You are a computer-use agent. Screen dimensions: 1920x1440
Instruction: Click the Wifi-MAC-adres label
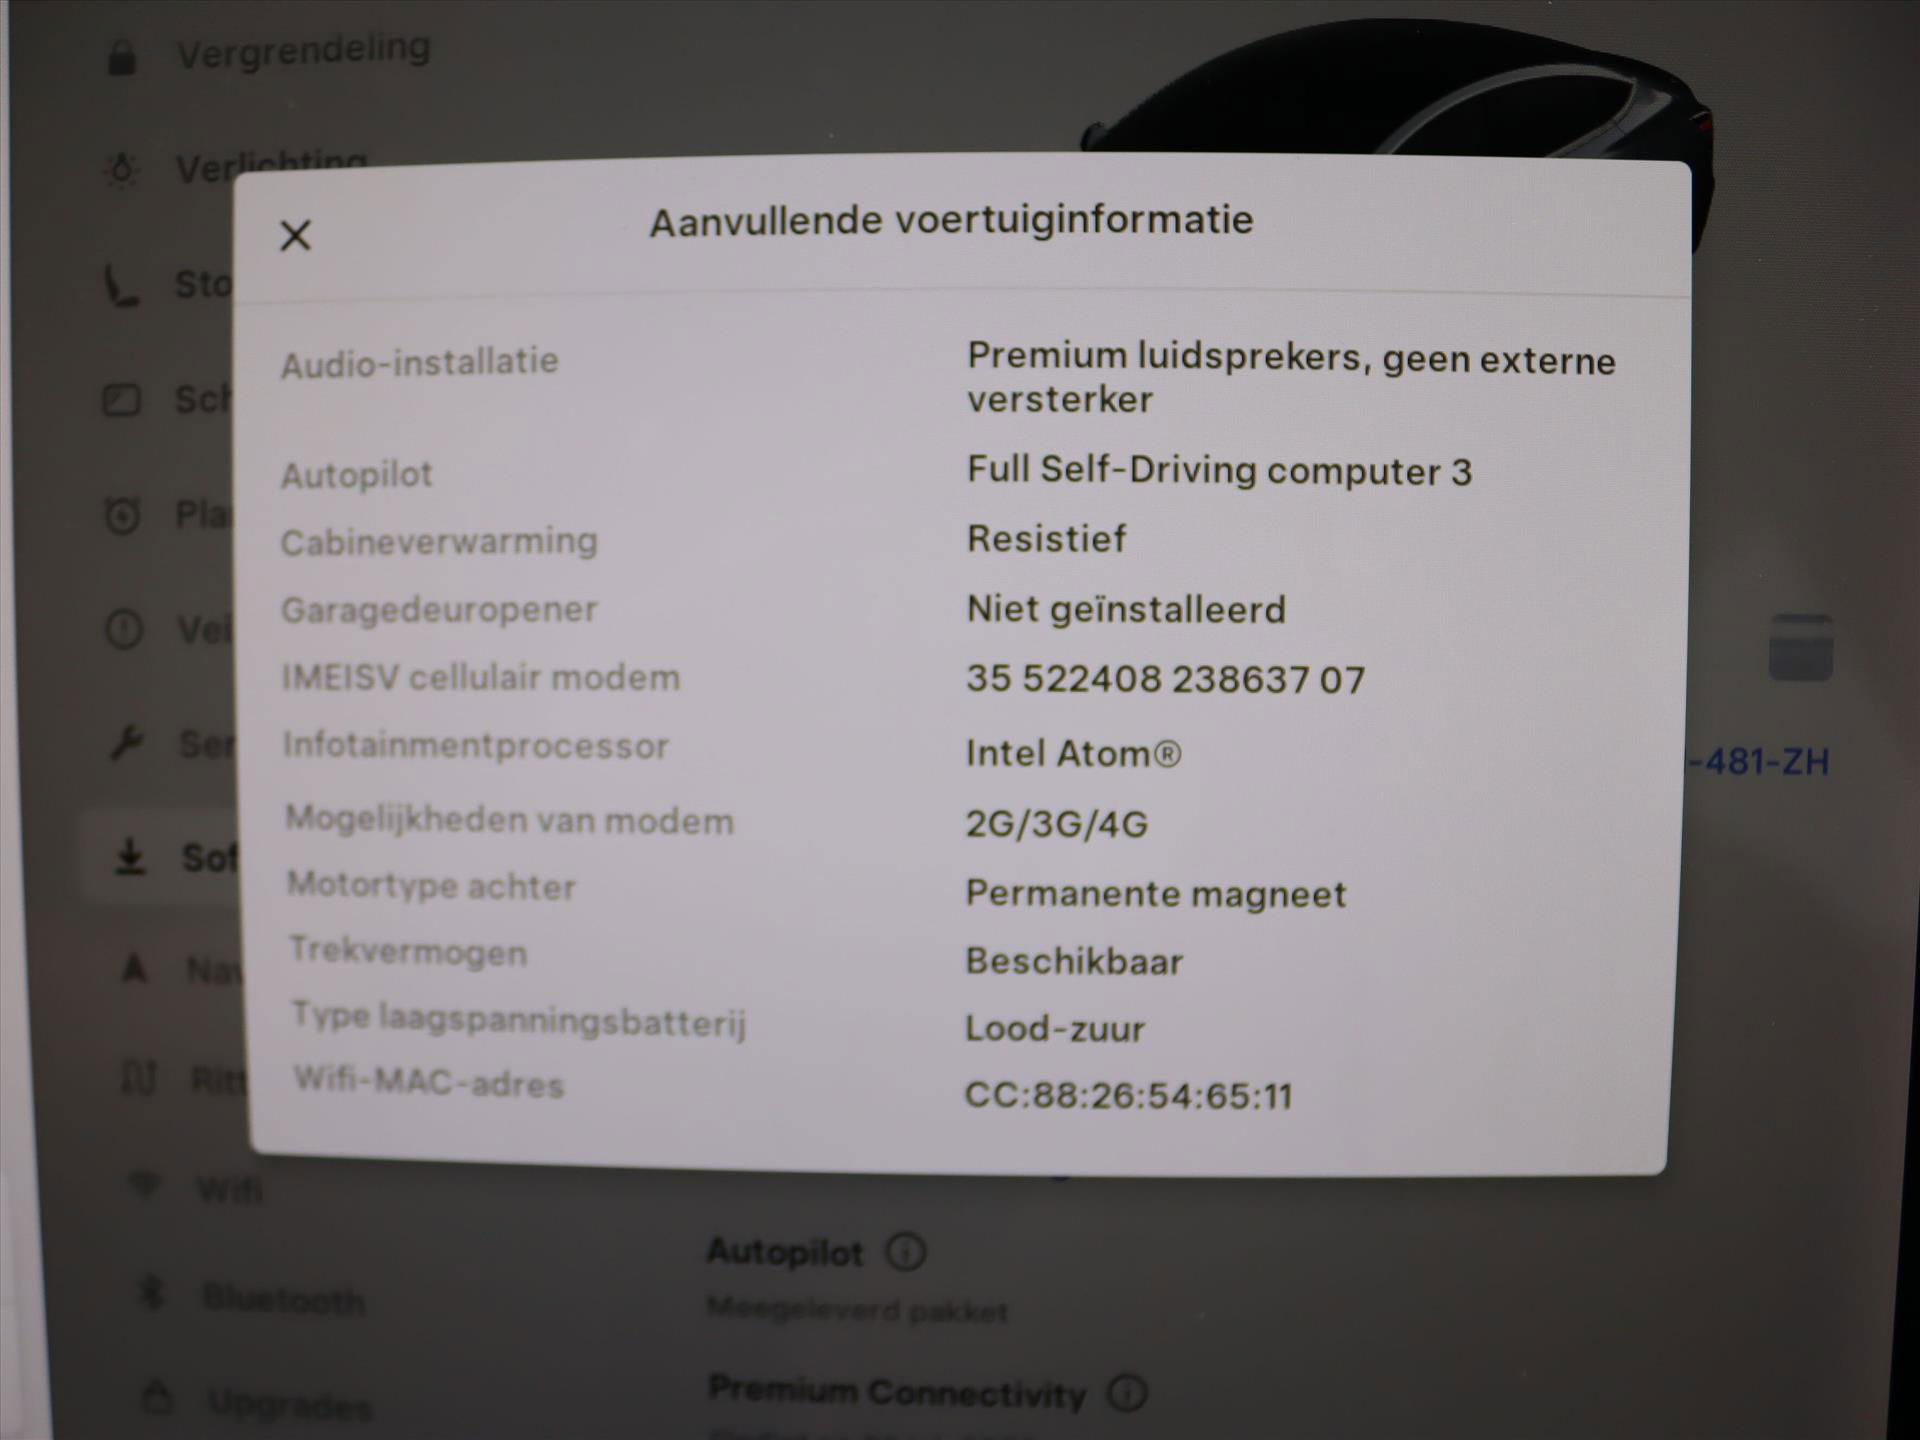(x=429, y=1082)
